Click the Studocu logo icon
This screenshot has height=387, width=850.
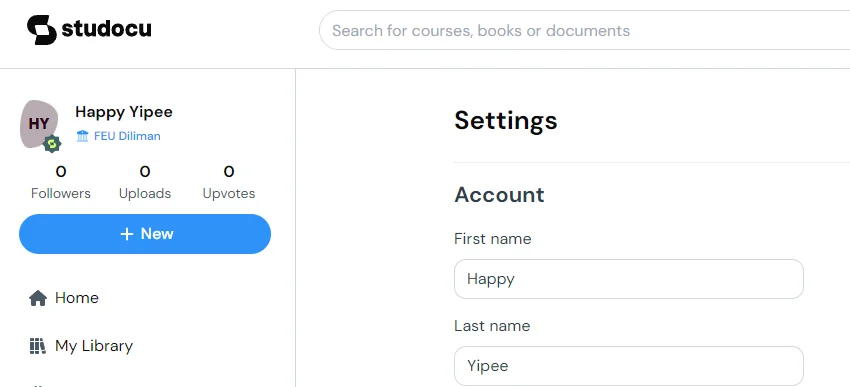tap(42, 30)
